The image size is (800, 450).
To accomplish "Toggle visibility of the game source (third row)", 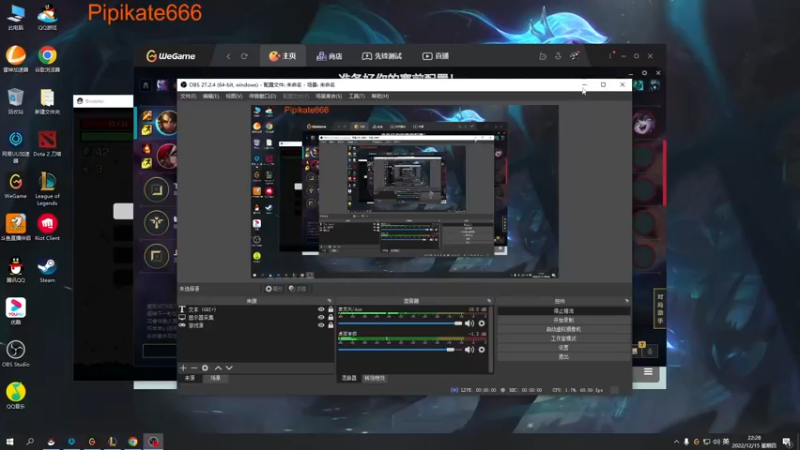I will [321, 325].
